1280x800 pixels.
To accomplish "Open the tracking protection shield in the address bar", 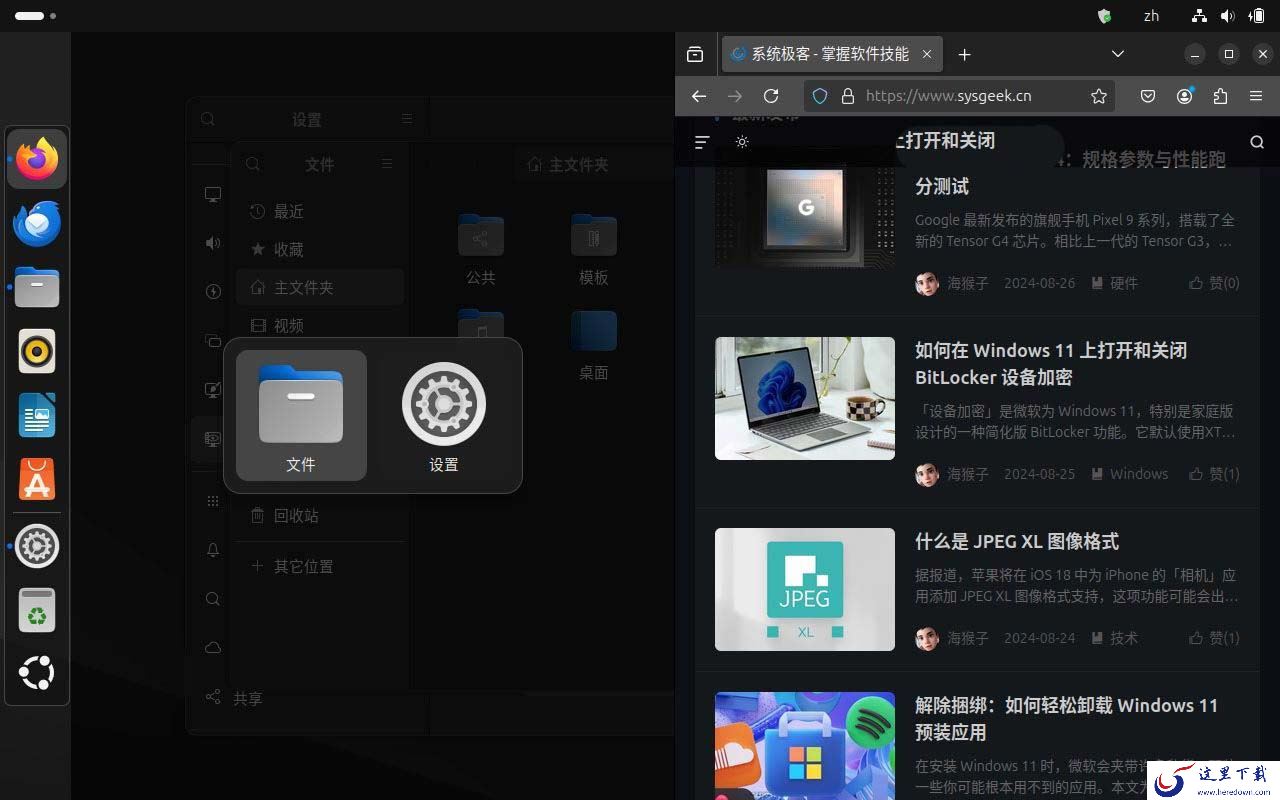I will click(820, 96).
